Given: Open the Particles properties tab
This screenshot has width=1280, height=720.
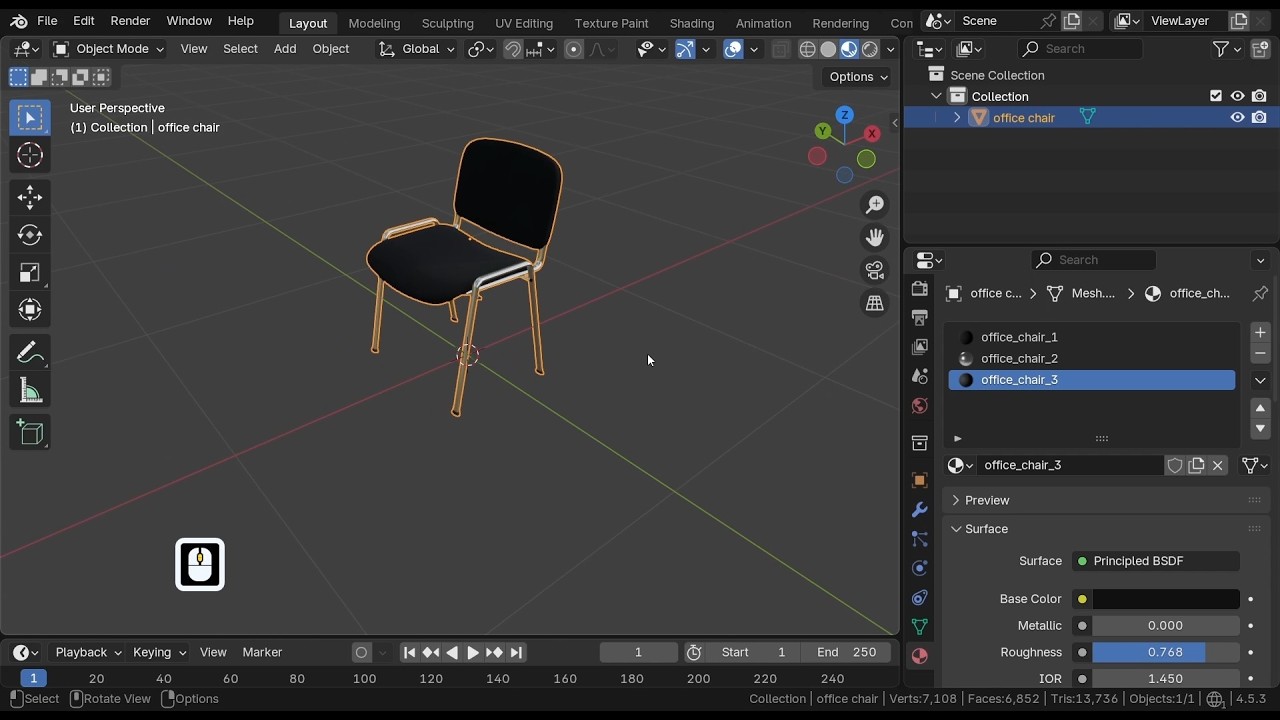Looking at the screenshot, I should coord(919,539).
